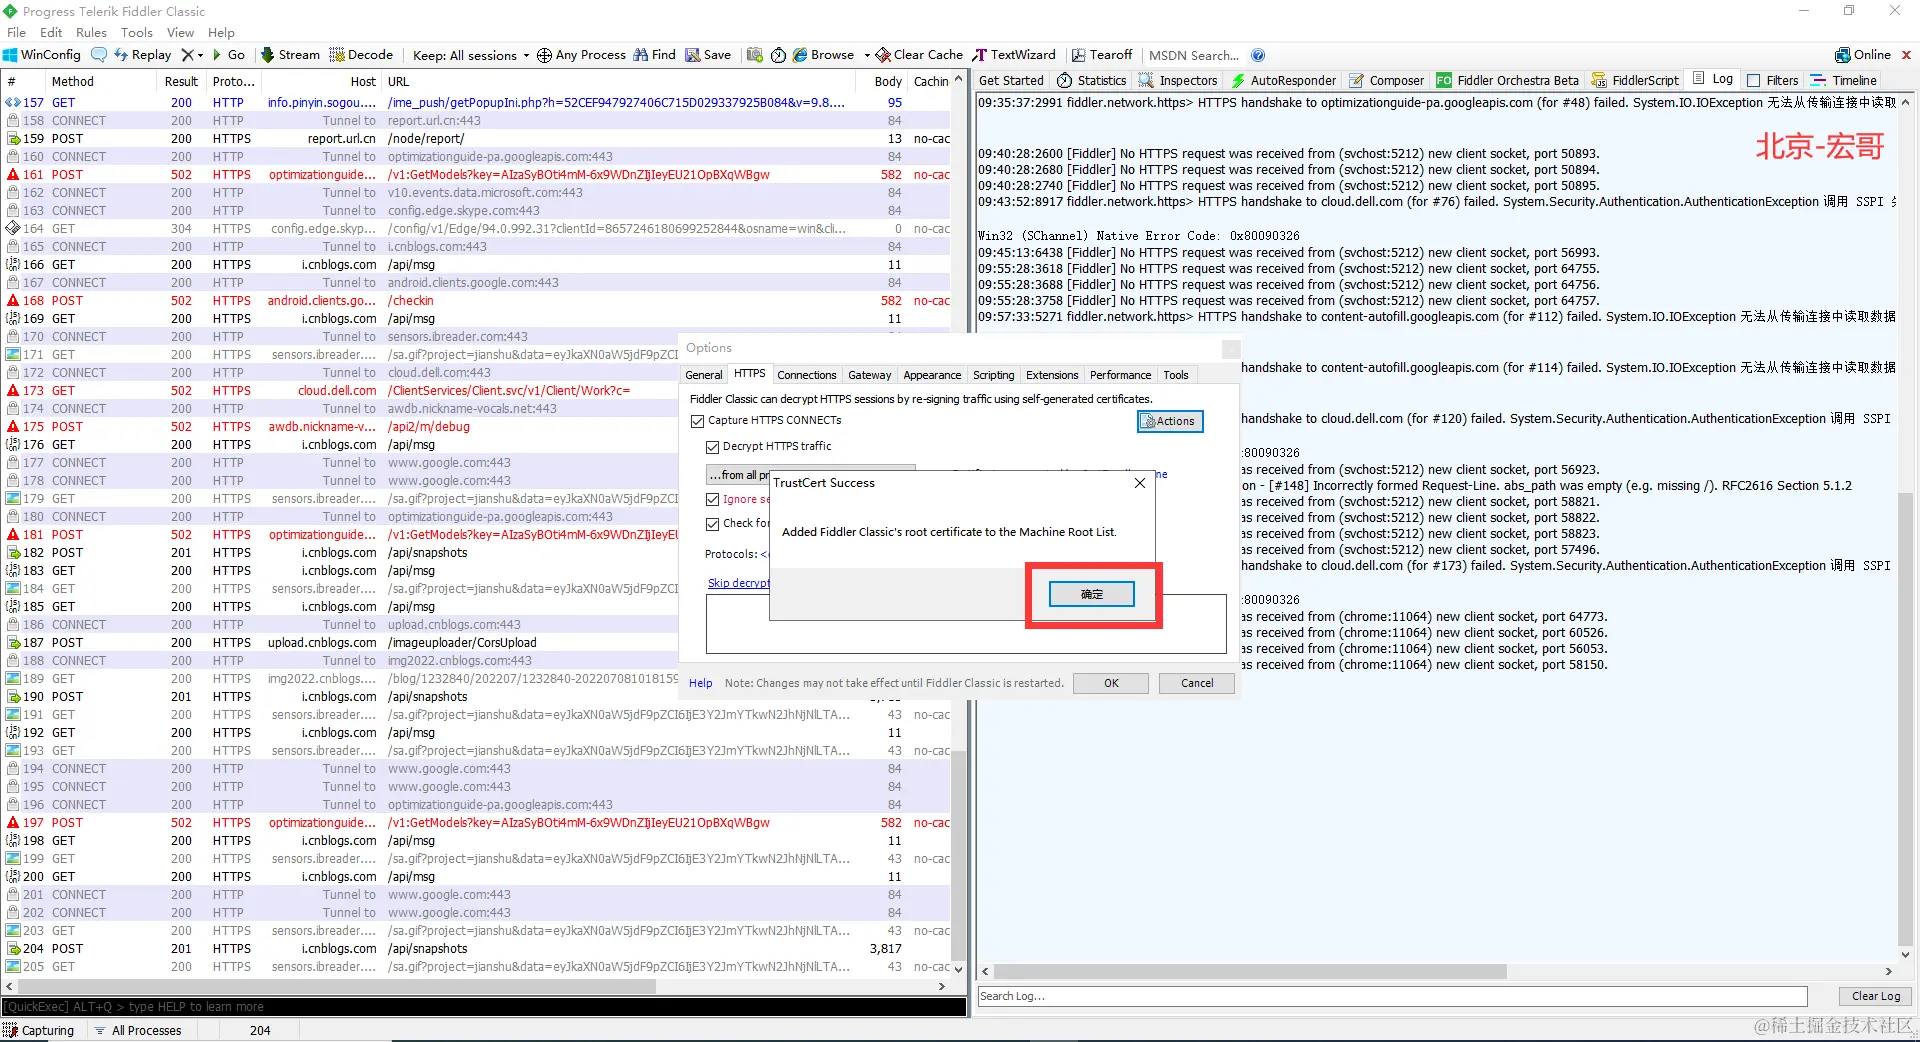Click the Go resume button

pos(229,55)
